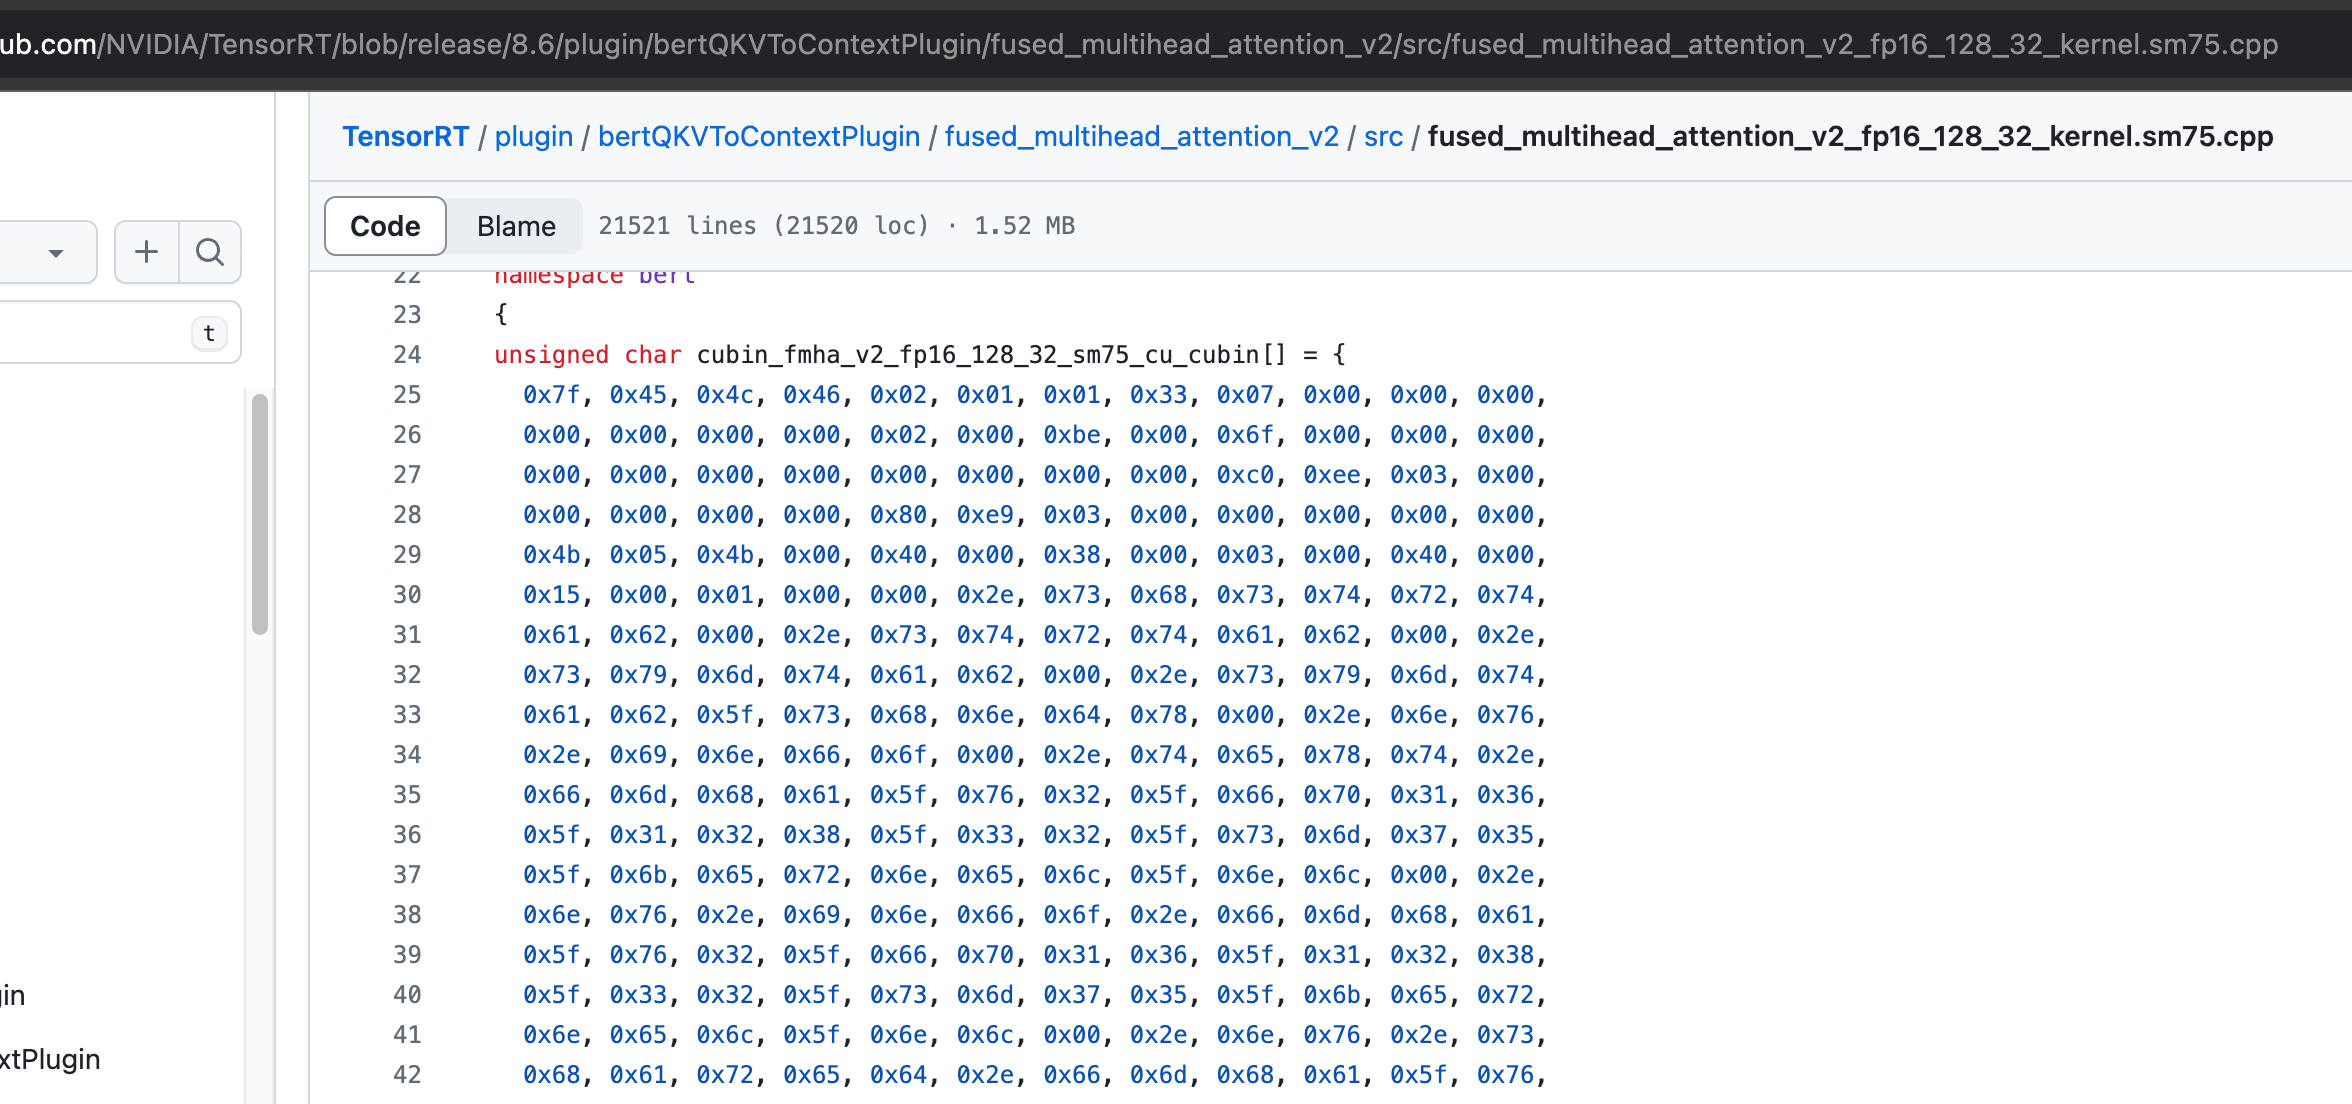Click line number 36
Viewport: 2352px width, 1104px height.
tap(407, 835)
